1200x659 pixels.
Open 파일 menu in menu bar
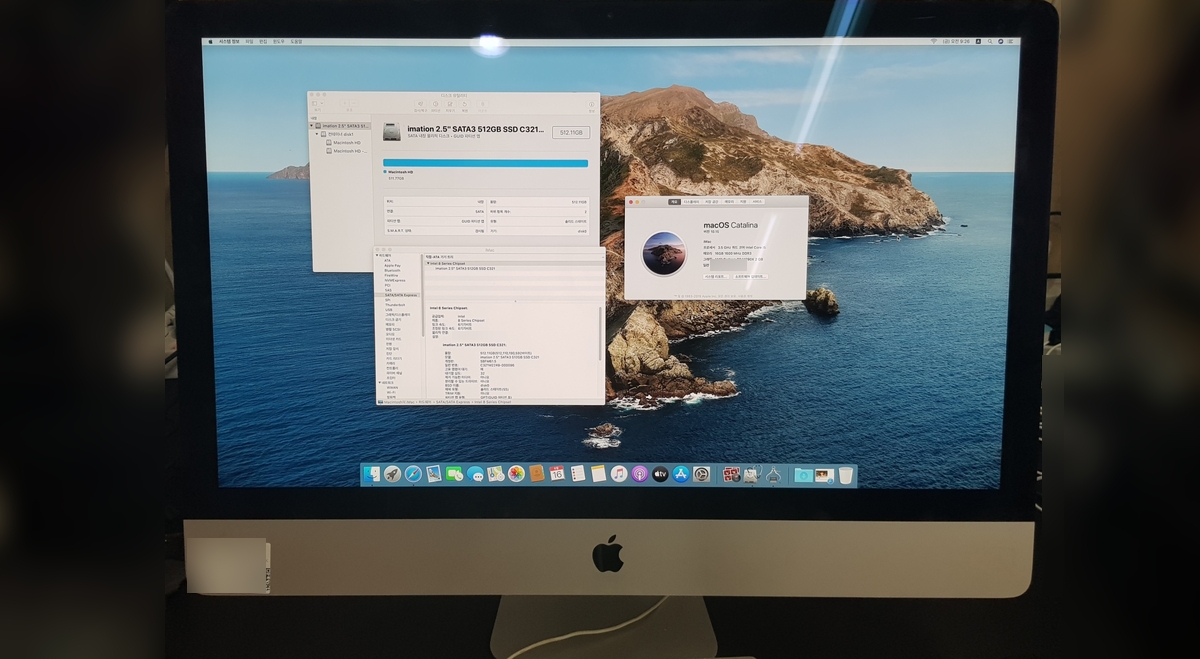249,41
